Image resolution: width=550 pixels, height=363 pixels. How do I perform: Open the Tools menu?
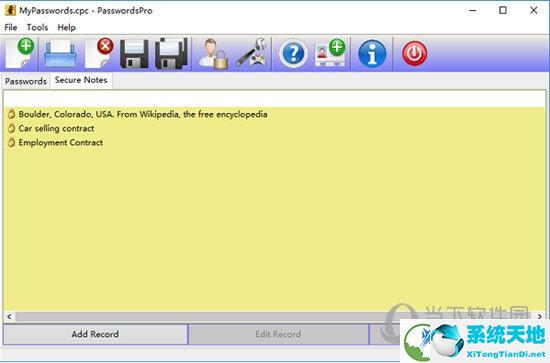click(x=37, y=27)
